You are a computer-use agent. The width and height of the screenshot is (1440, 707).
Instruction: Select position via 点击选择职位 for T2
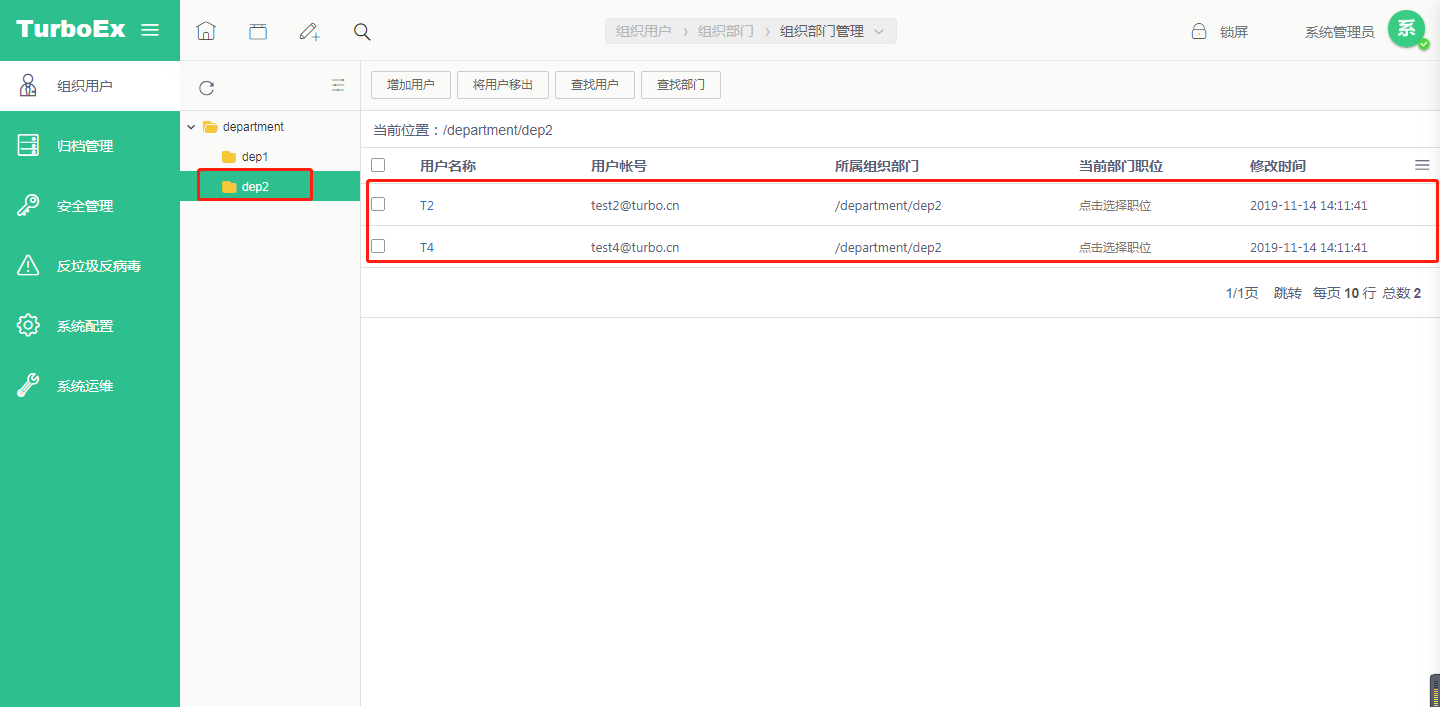click(x=1114, y=206)
